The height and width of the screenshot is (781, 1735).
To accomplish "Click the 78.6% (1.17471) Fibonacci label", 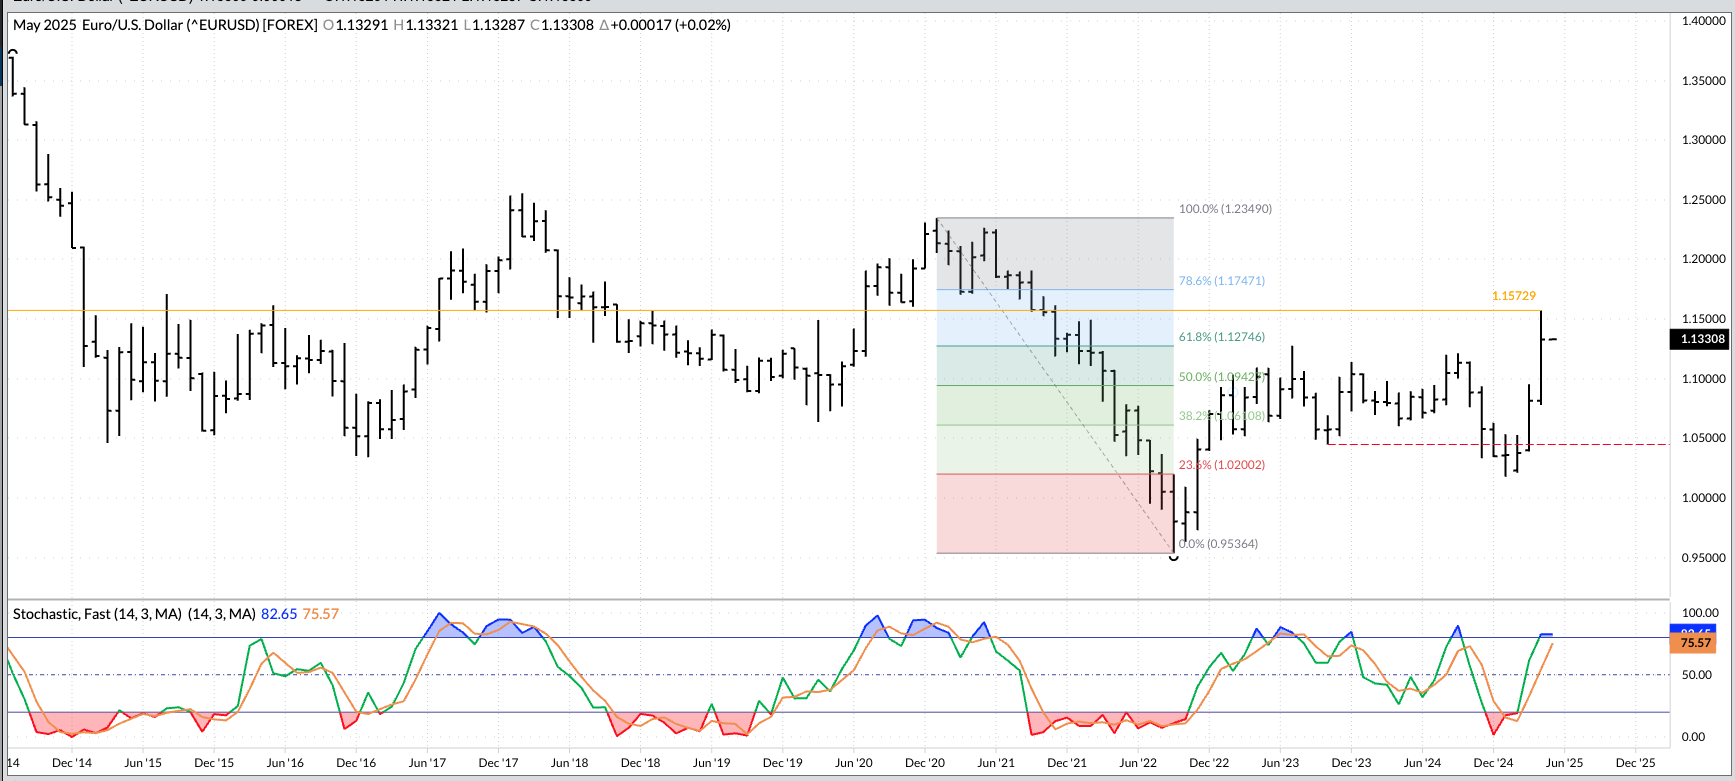I will click(x=1221, y=281).
